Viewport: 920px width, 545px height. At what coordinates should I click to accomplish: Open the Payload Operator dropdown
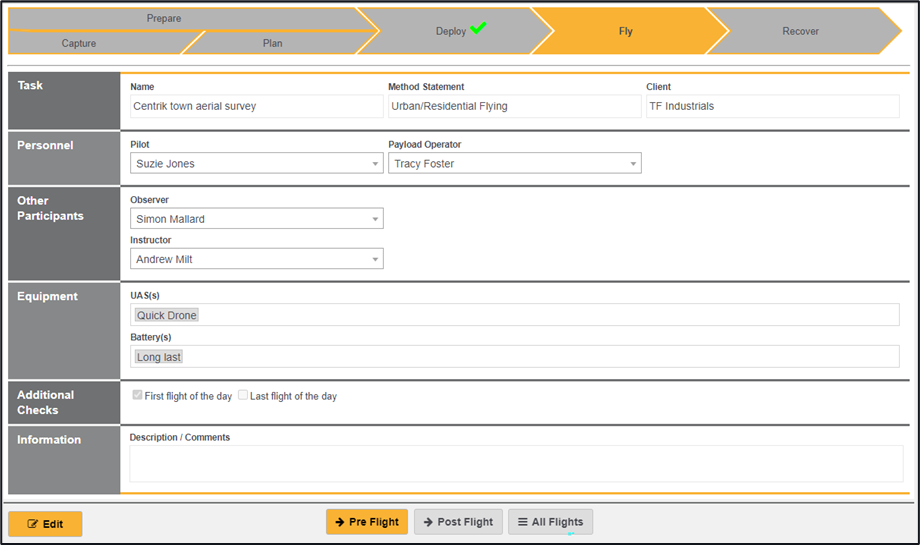pyautogui.click(x=514, y=163)
